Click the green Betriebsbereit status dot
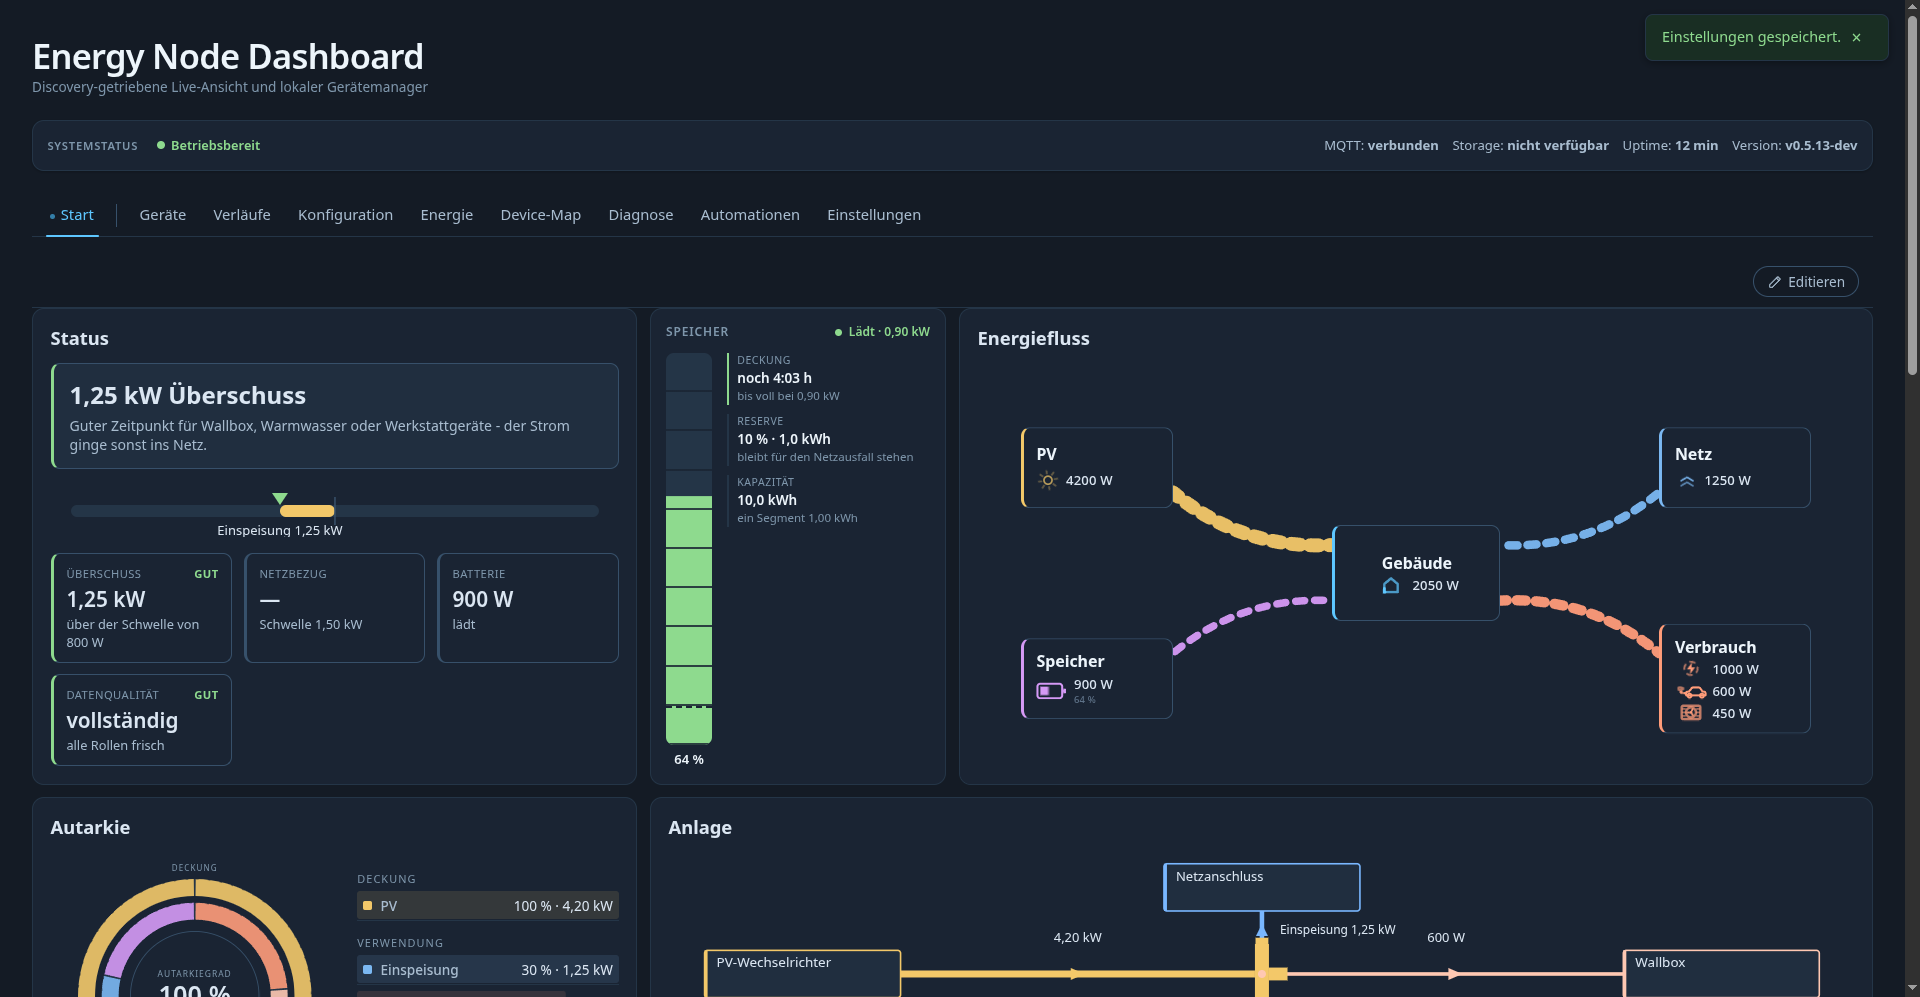The width and height of the screenshot is (1920, 997). (161, 145)
